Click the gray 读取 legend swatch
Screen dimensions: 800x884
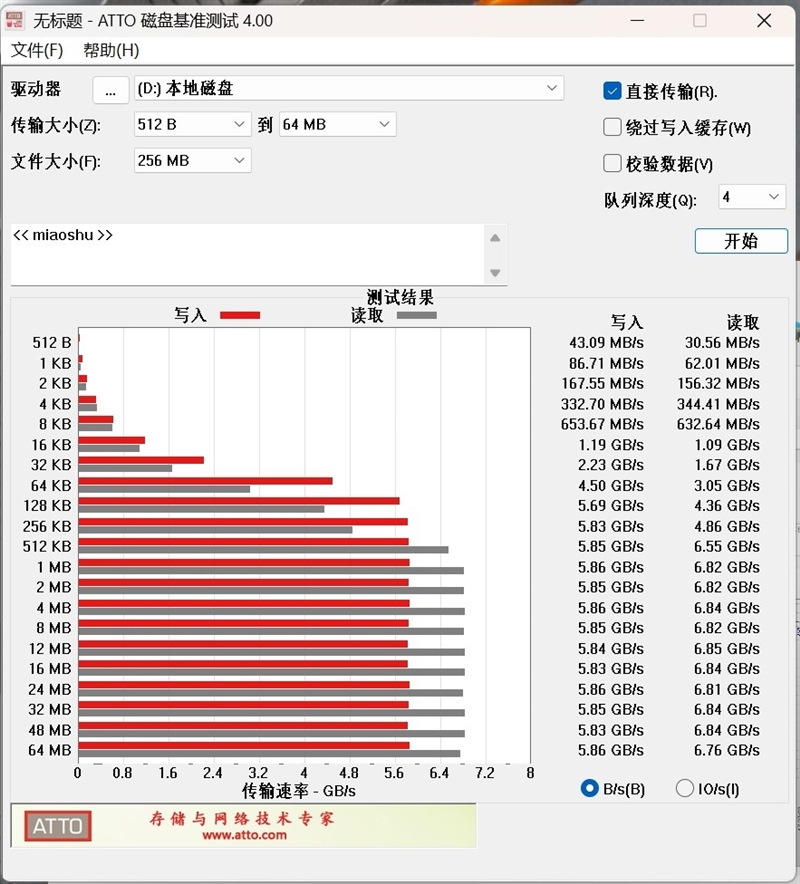click(417, 316)
